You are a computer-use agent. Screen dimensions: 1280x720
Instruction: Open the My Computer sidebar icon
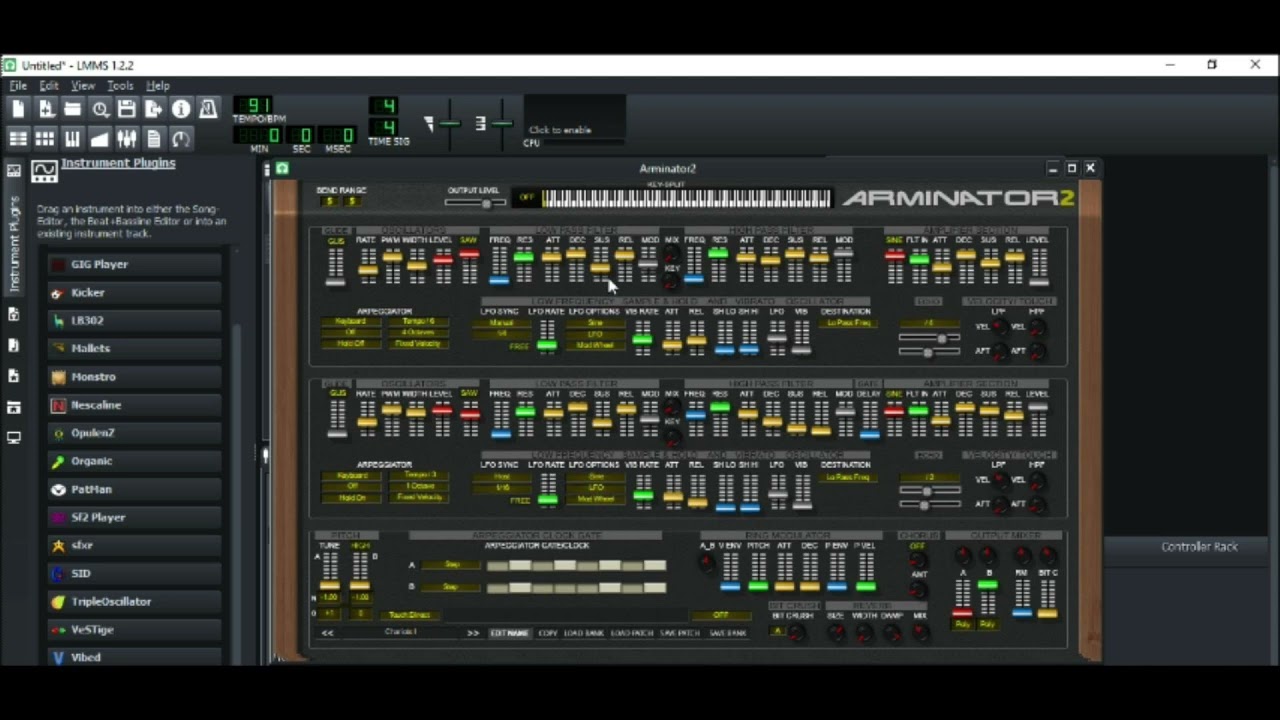[14, 438]
